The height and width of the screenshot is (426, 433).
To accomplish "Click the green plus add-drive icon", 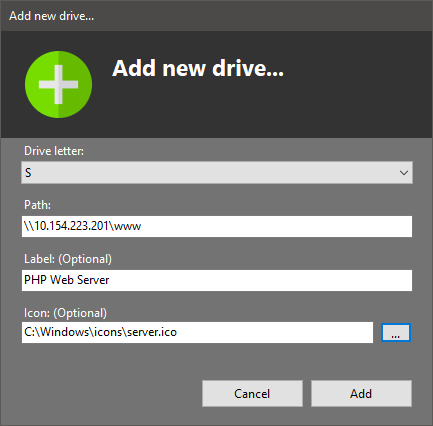I will (58, 84).
